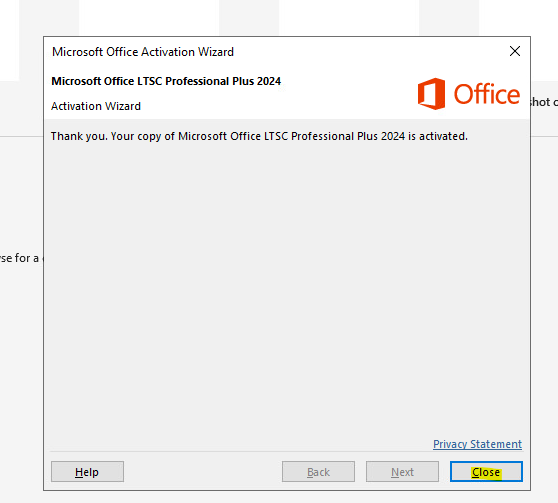
Task: Click the greyed-out Back button
Action: point(318,472)
